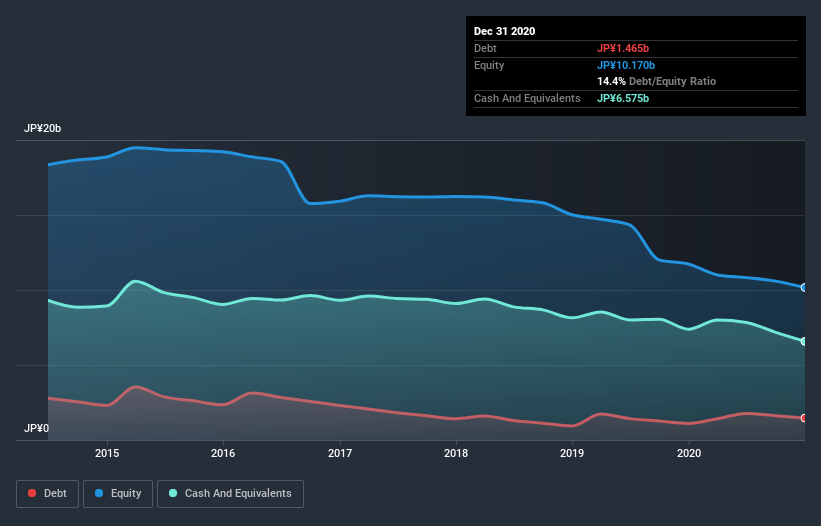Viewport: 821px width, 526px height.
Task: Select the 2016 x-axis label
Action: [223, 453]
